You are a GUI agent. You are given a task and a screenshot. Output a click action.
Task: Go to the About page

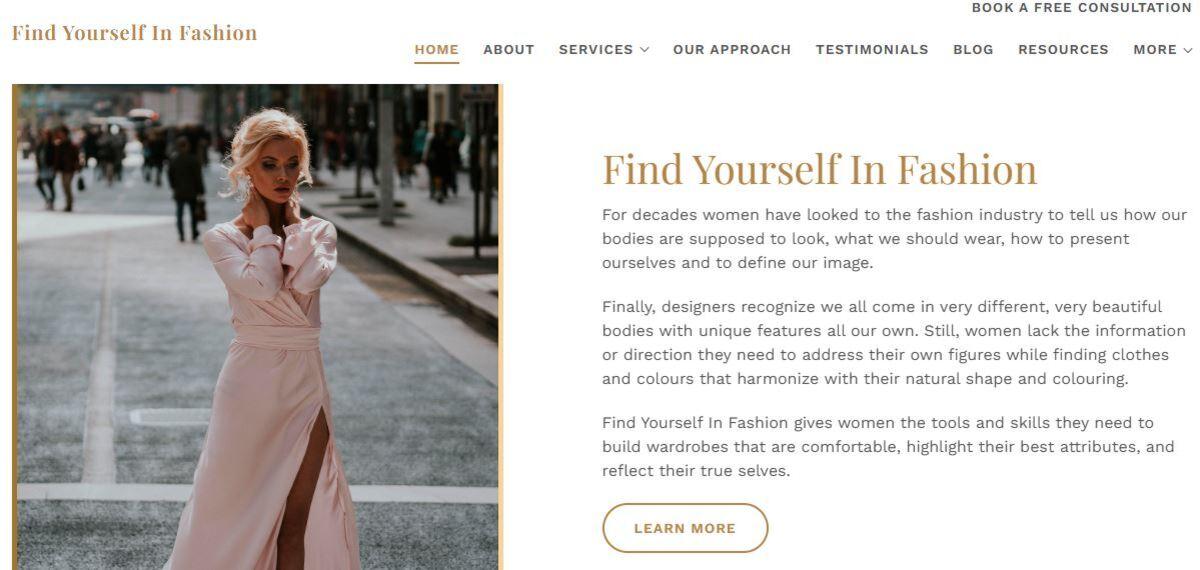(x=509, y=49)
